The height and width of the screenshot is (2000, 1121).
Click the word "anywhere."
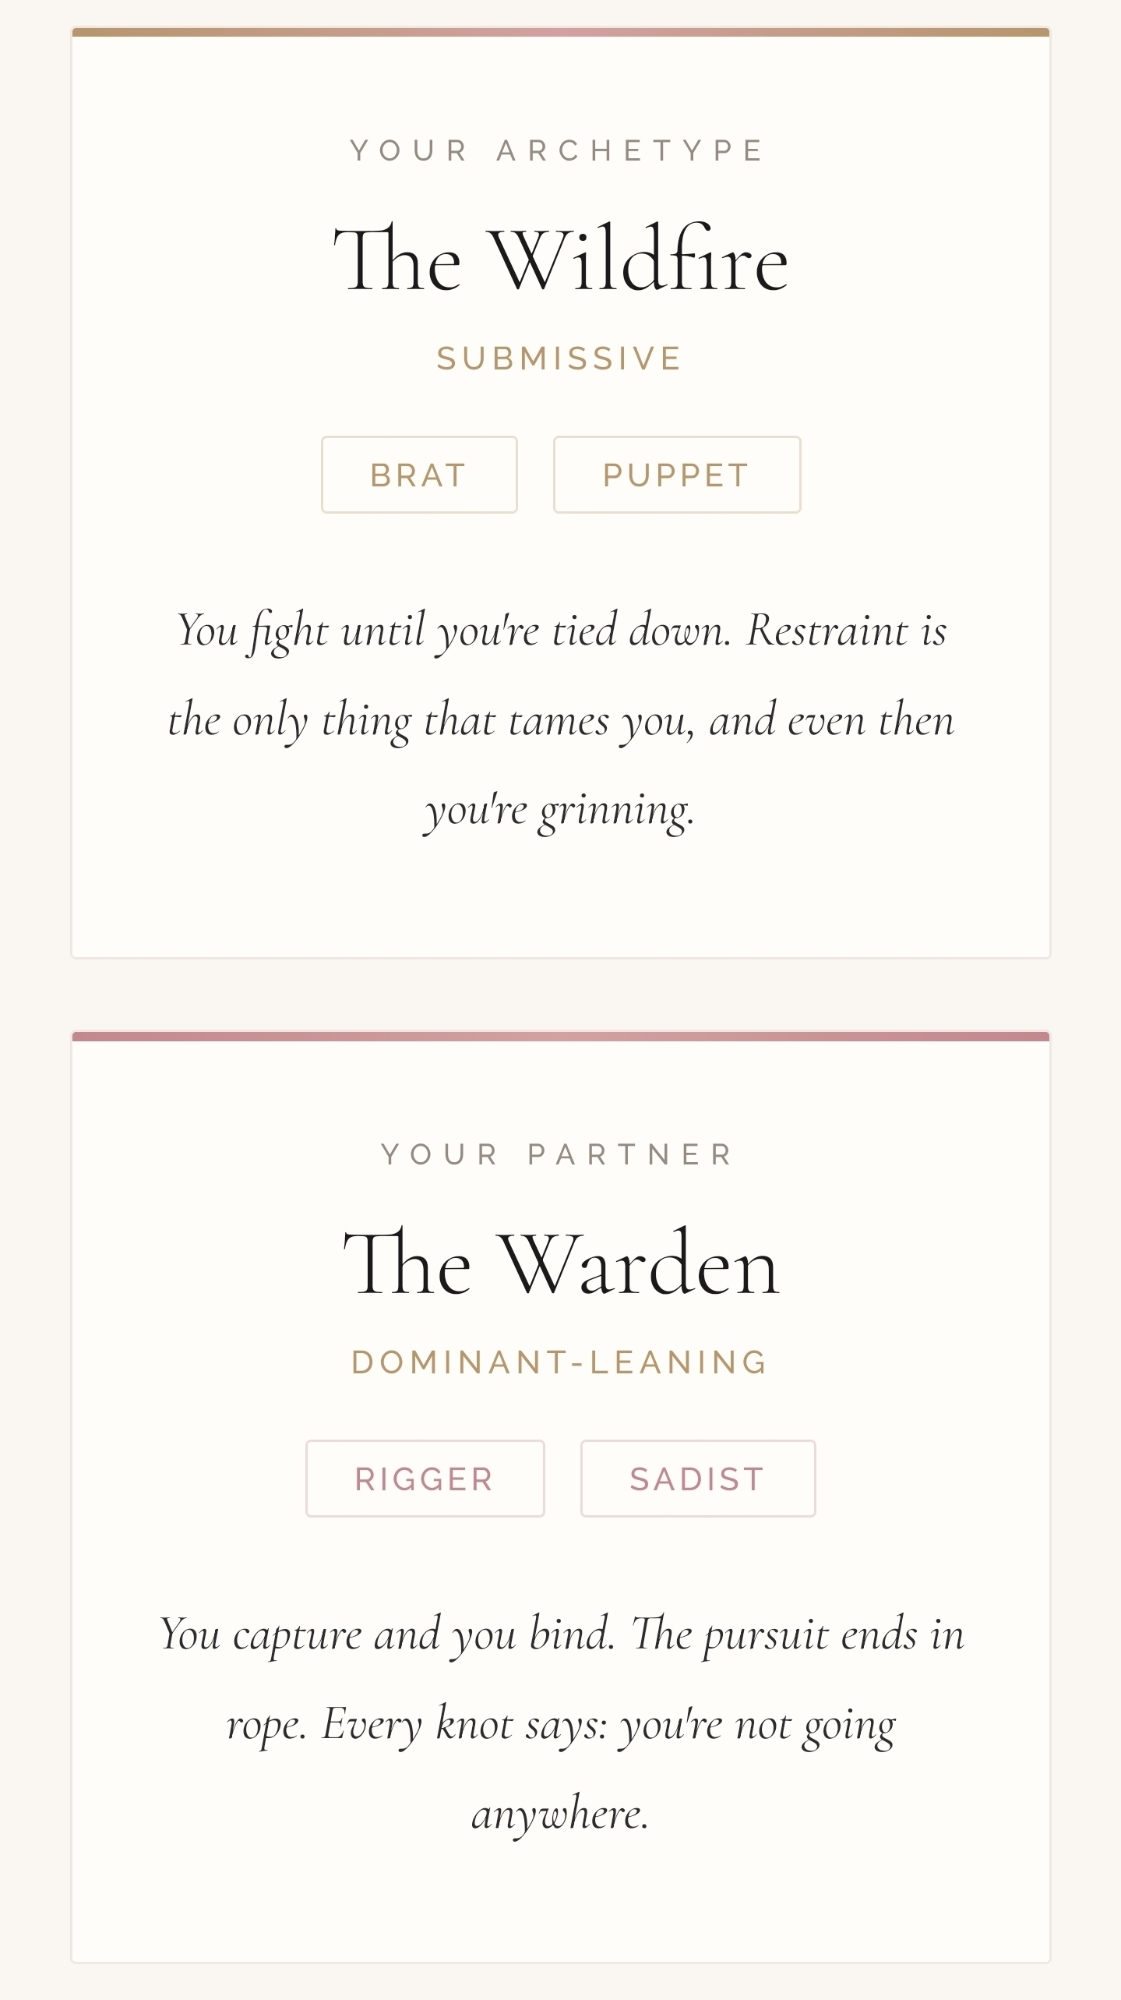pyautogui.click(x=560, y=1815)
